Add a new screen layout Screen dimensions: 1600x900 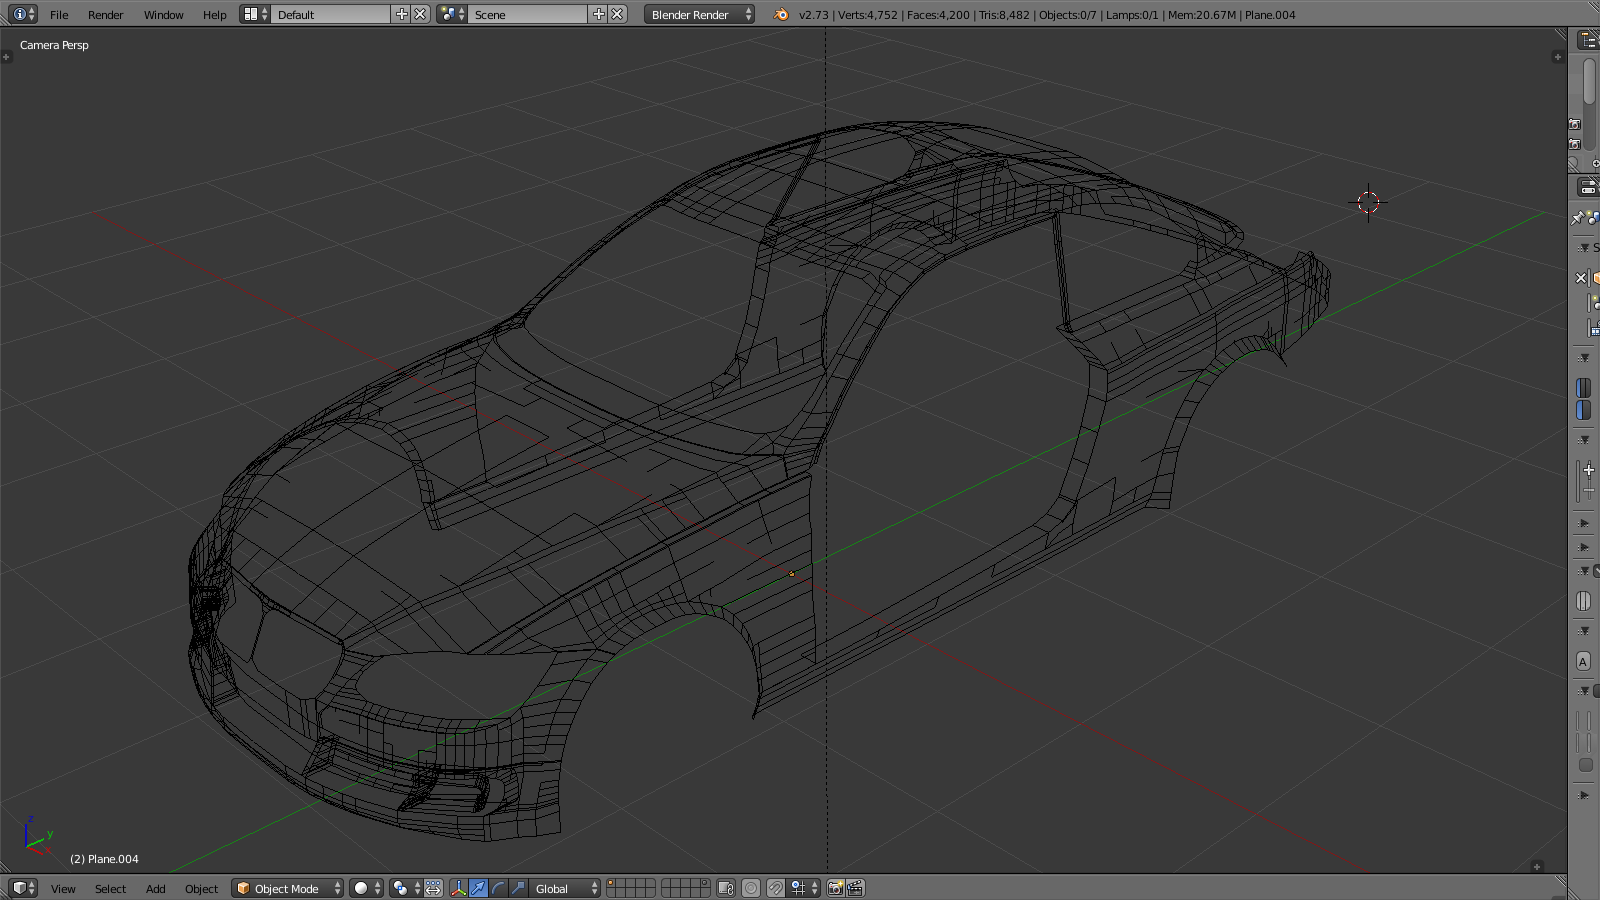point(402,14)
